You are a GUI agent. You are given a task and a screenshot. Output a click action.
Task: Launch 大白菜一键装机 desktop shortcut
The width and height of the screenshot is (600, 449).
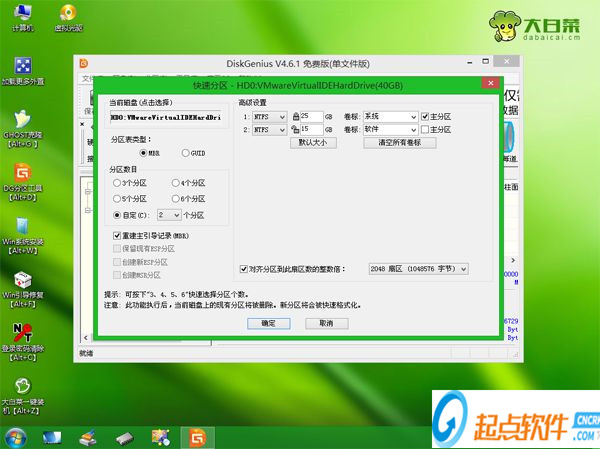[23, 396]
